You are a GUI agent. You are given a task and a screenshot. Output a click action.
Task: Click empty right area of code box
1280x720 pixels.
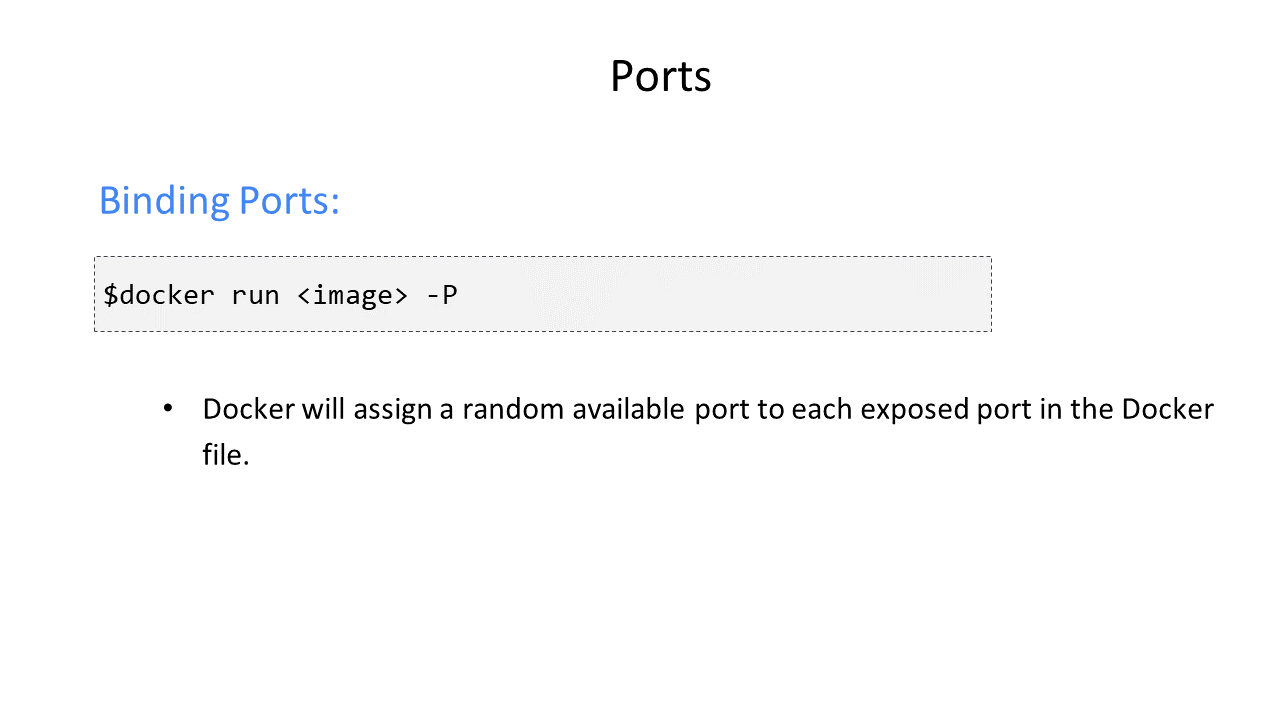[x=760, y=294]
